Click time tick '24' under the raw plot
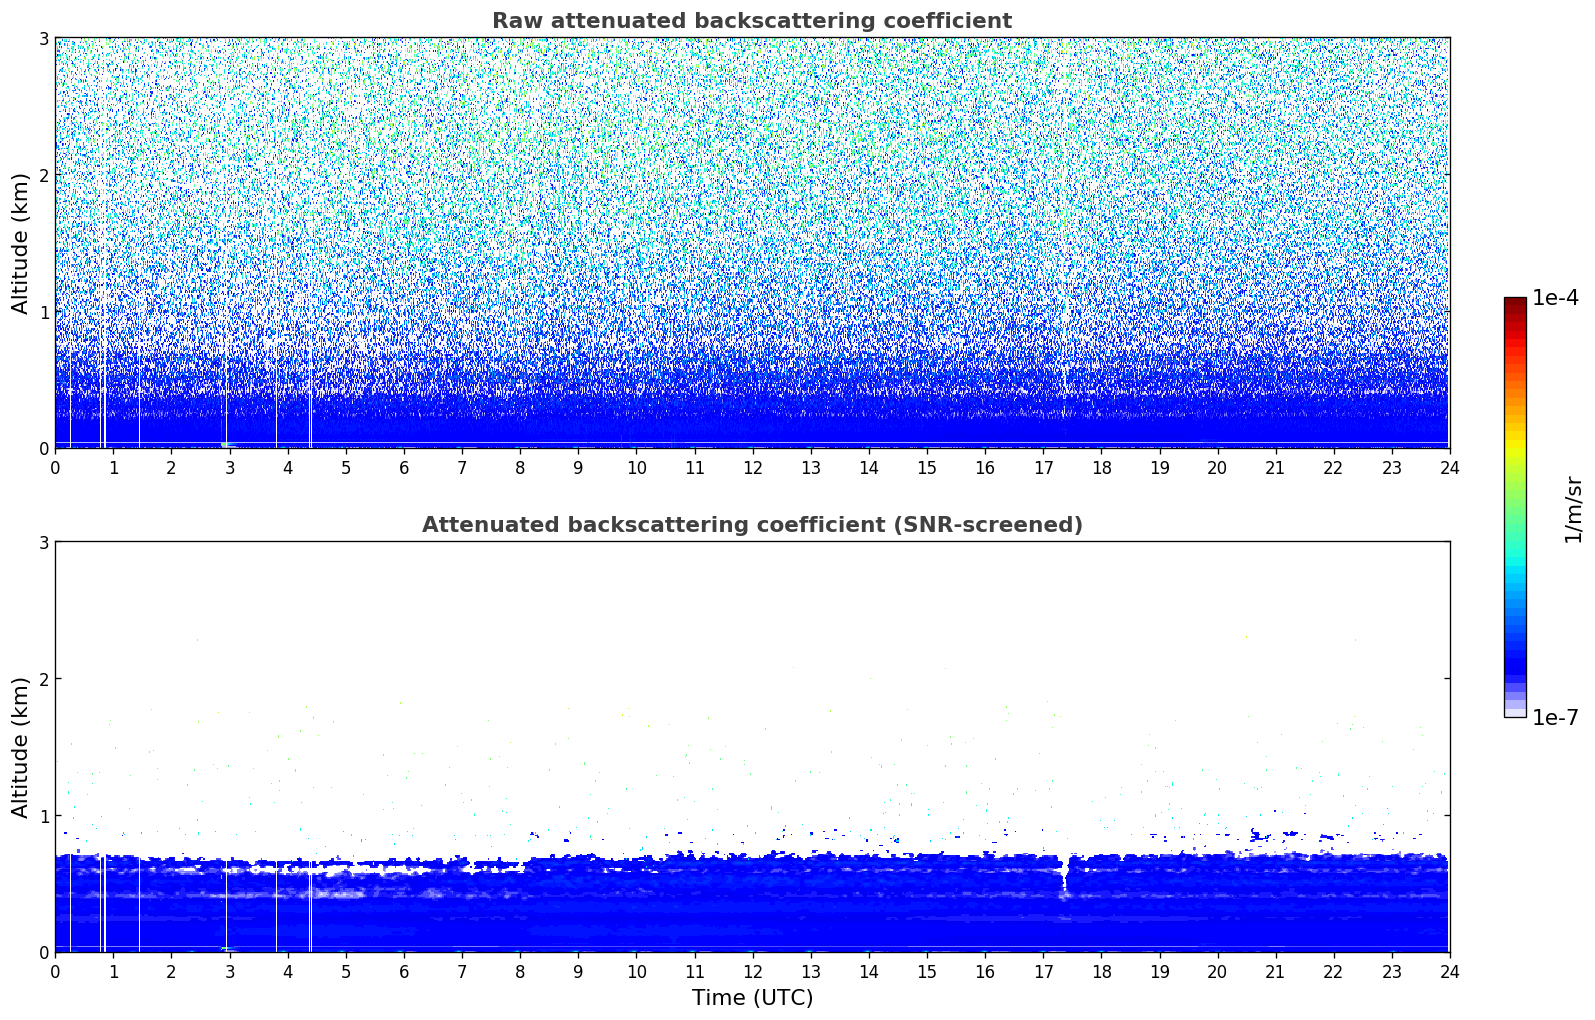The height and width of the screenshot is (1020, 1595). tap(1449, 467)
